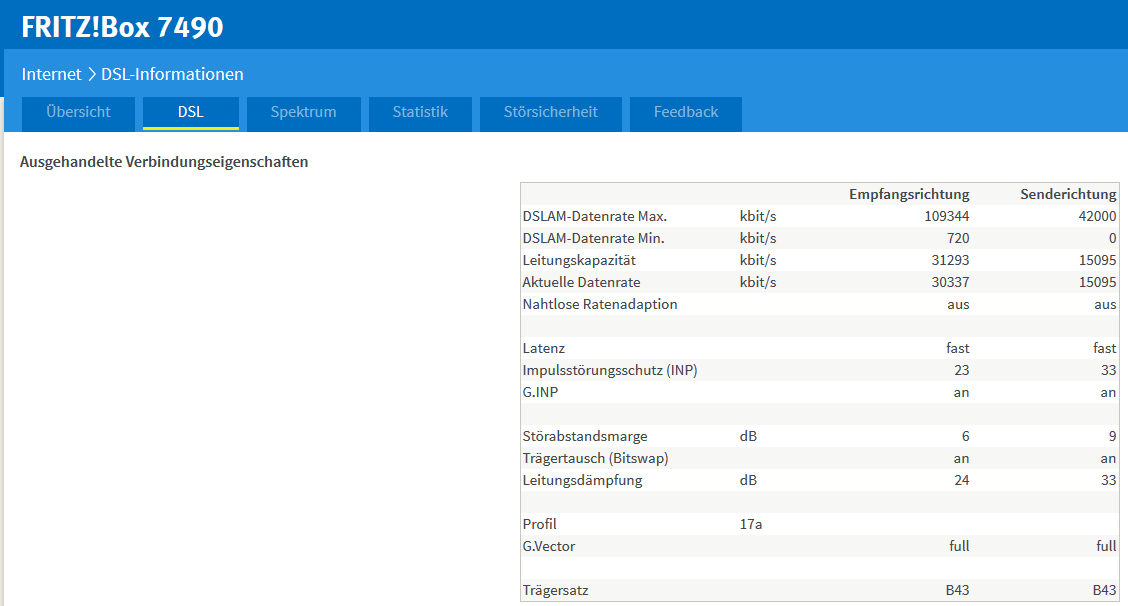Click the Leitungskapazität row label
The image size is (1128, 606).
pos(579,260)
